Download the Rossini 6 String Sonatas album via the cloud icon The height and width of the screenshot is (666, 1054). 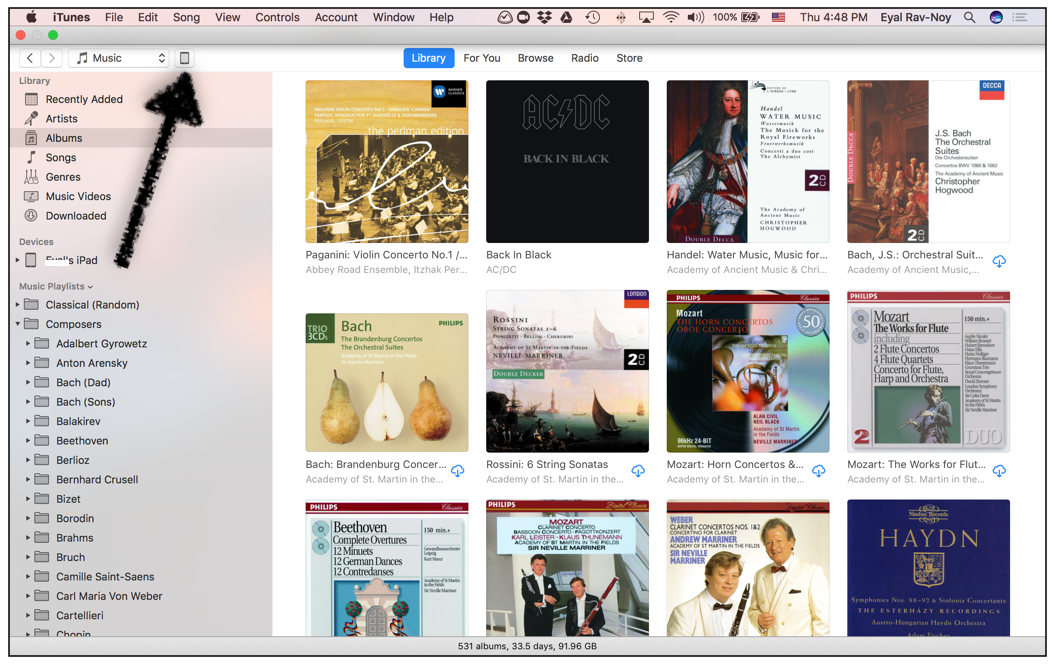pyautogui.click(x=638, y=470)
